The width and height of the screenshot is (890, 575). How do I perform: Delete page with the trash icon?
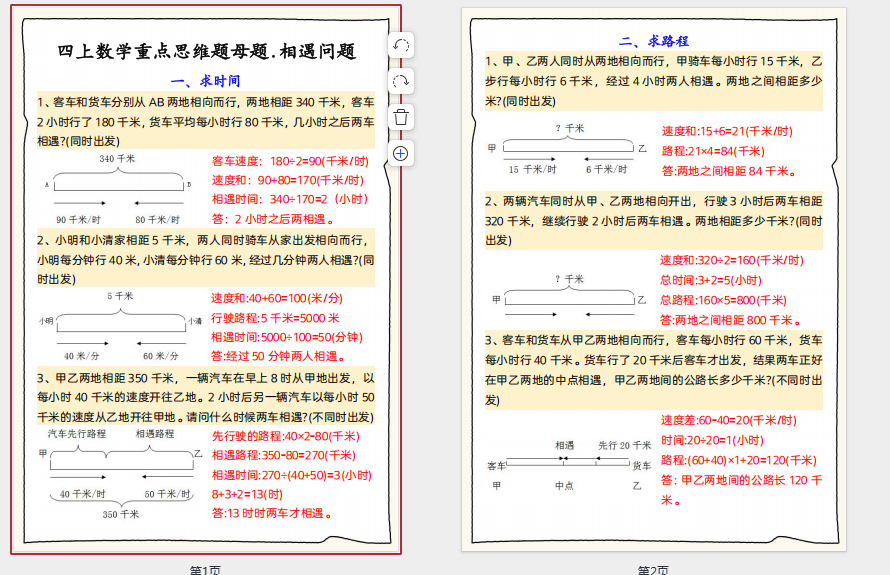point(400,117)
